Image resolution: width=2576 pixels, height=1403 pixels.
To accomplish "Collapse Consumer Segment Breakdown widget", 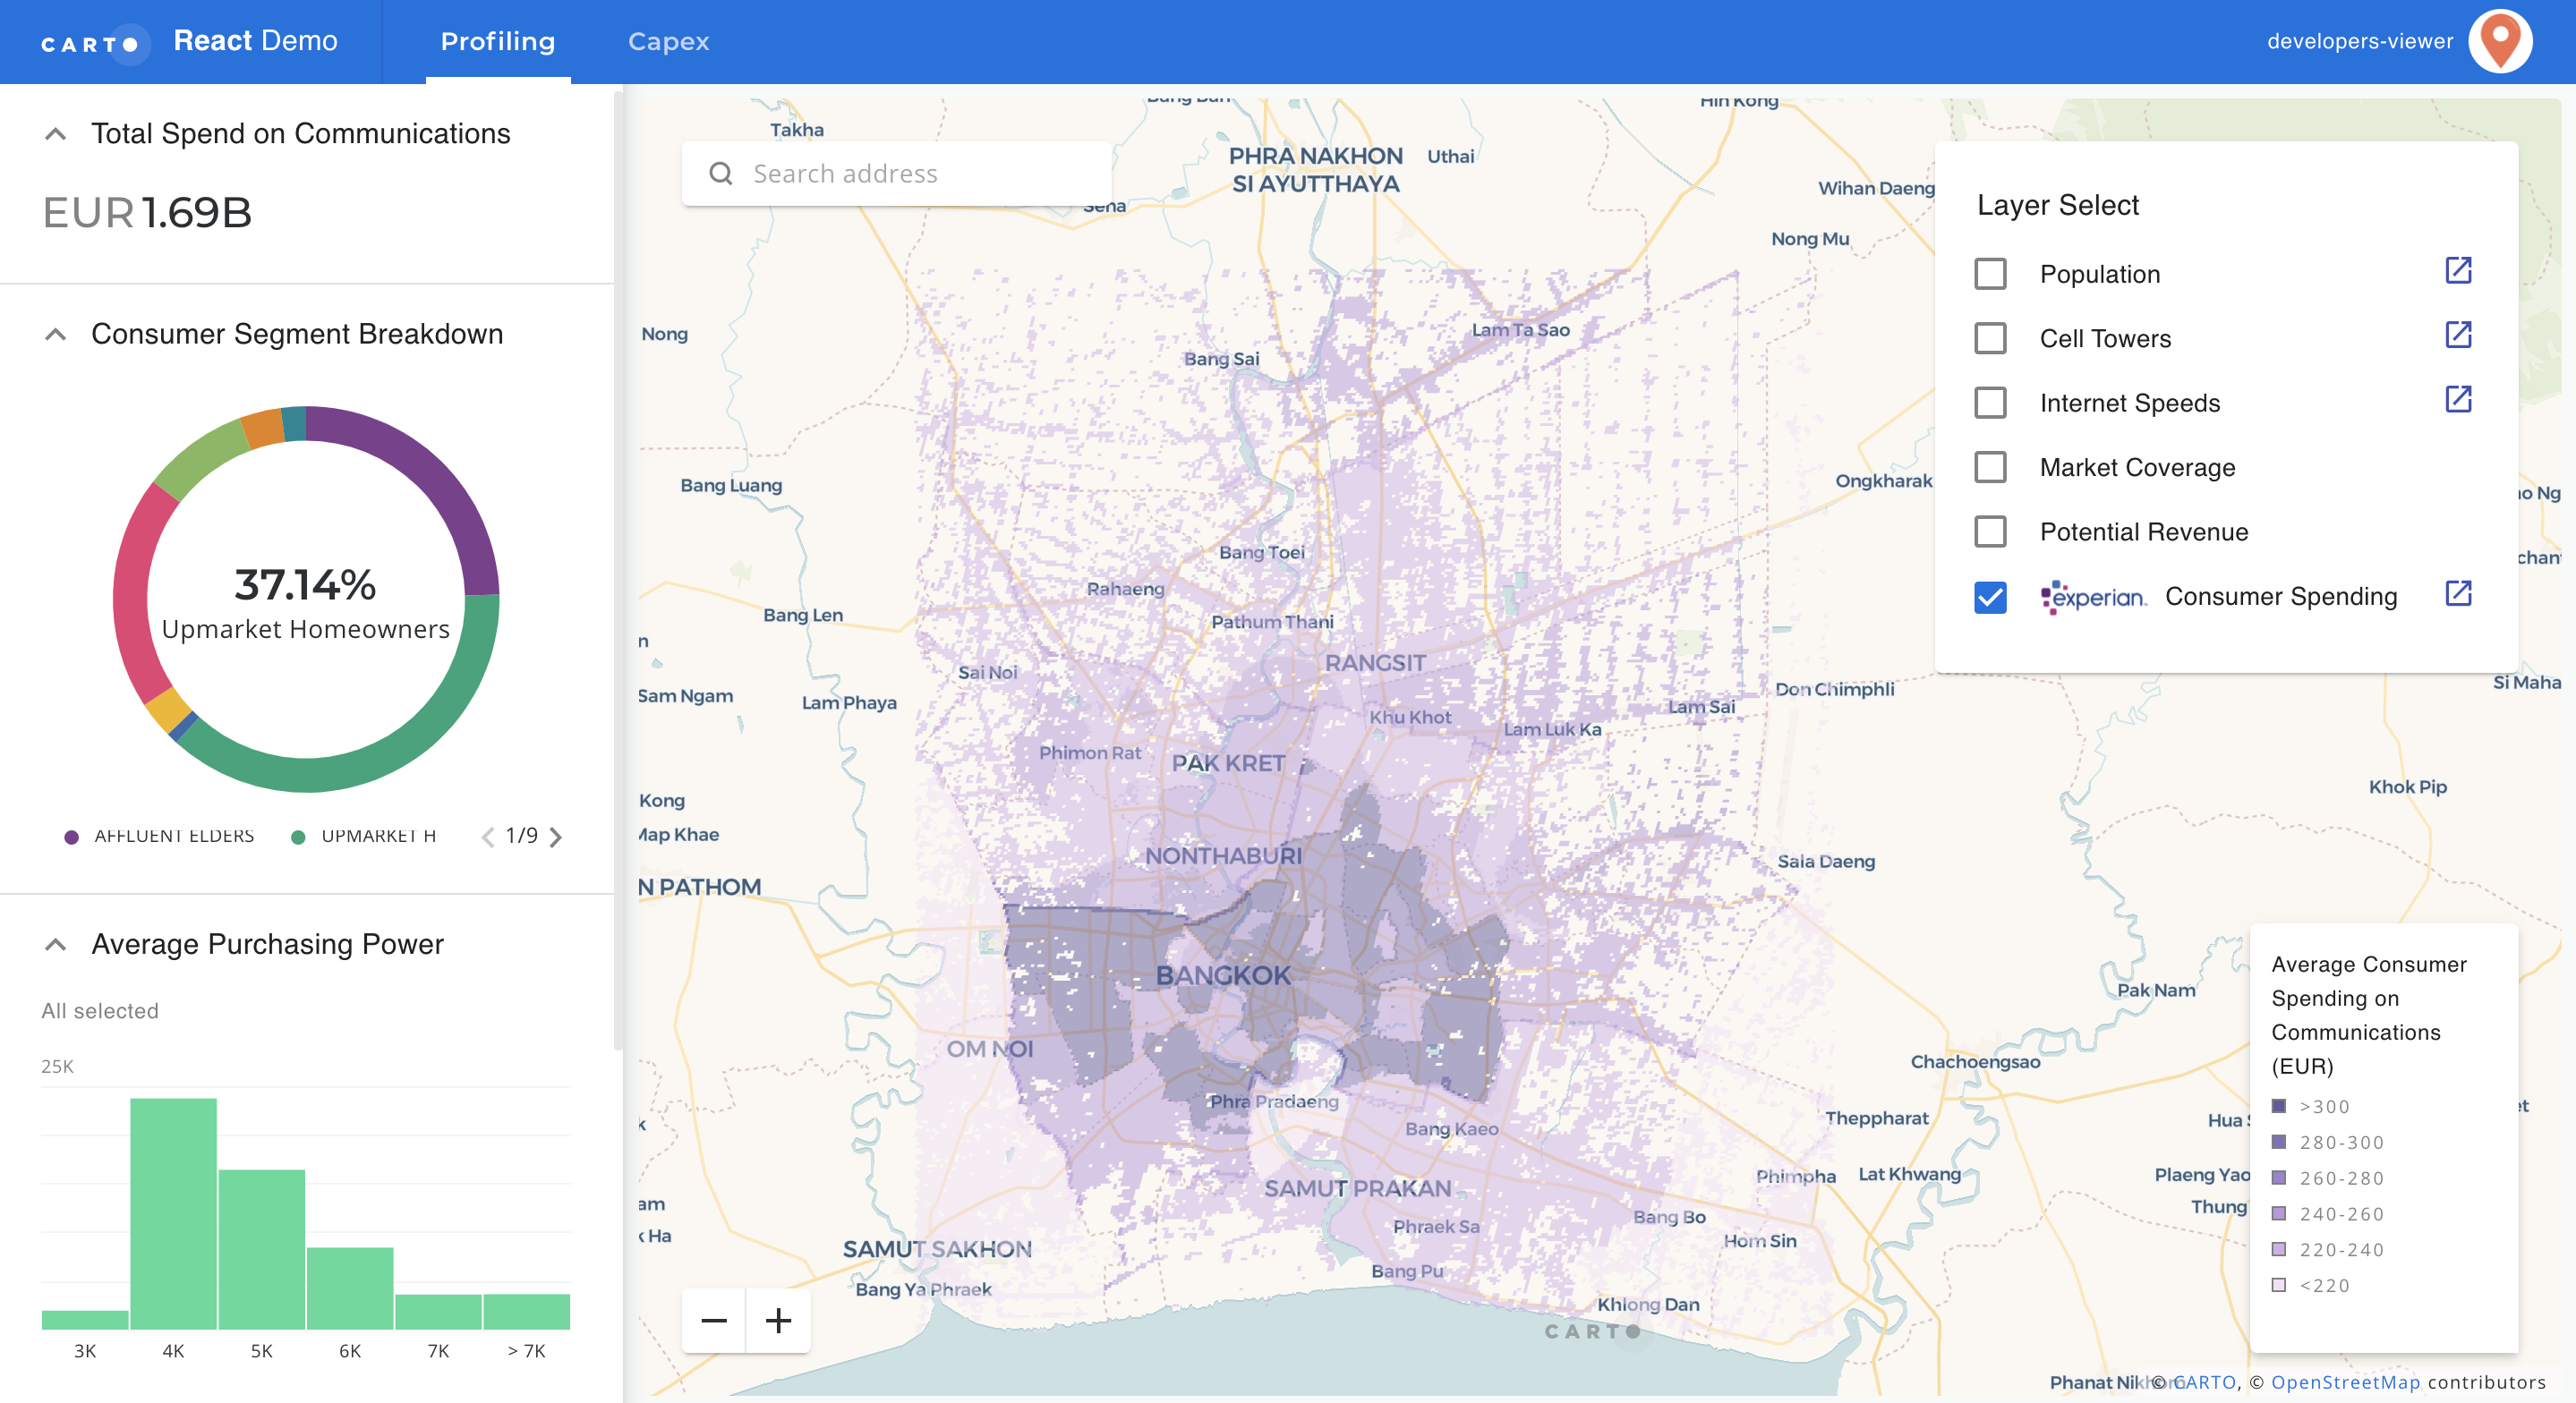I will 56,334.
